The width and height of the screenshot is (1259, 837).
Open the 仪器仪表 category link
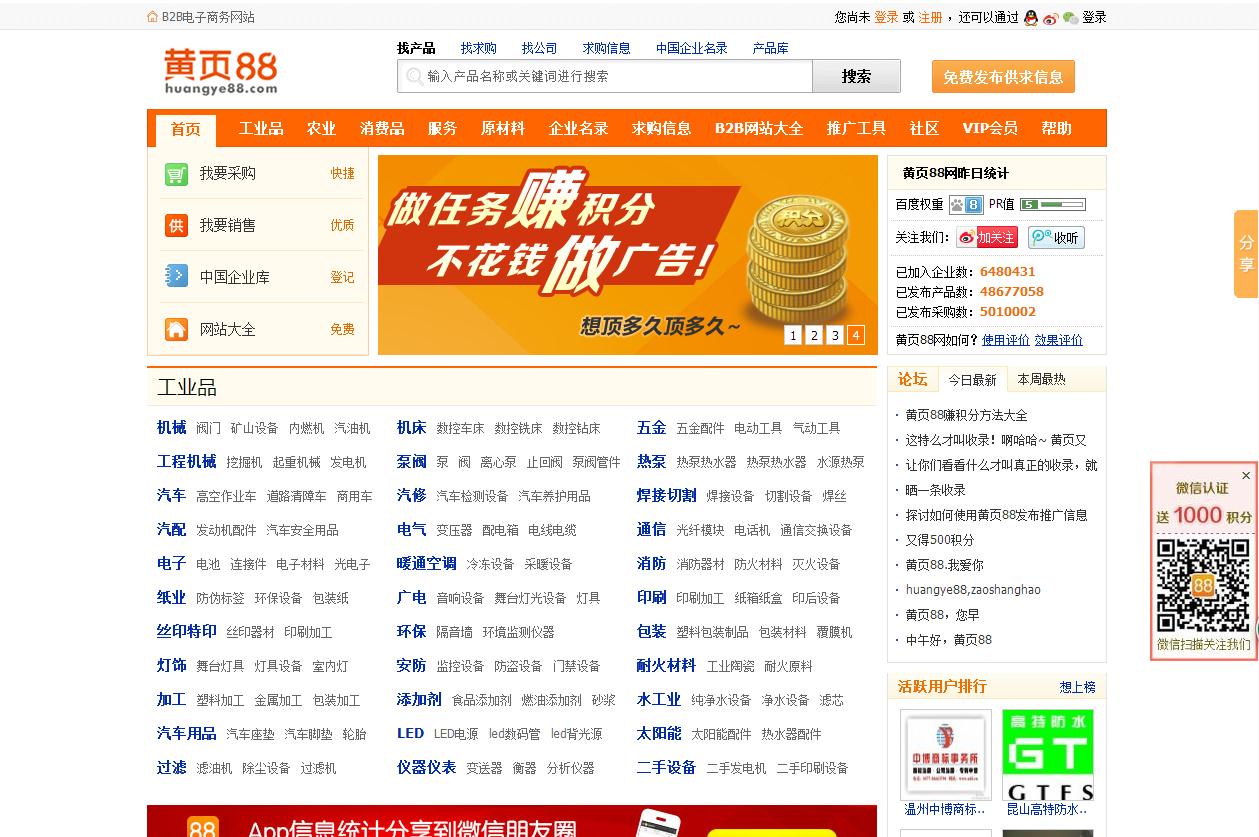point(427,767)
